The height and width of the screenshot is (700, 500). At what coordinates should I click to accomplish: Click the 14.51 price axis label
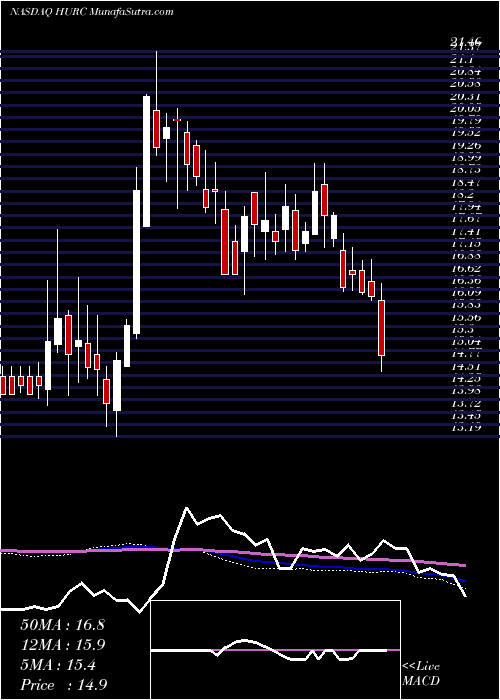pyautogui.click(x=465, y=367)
